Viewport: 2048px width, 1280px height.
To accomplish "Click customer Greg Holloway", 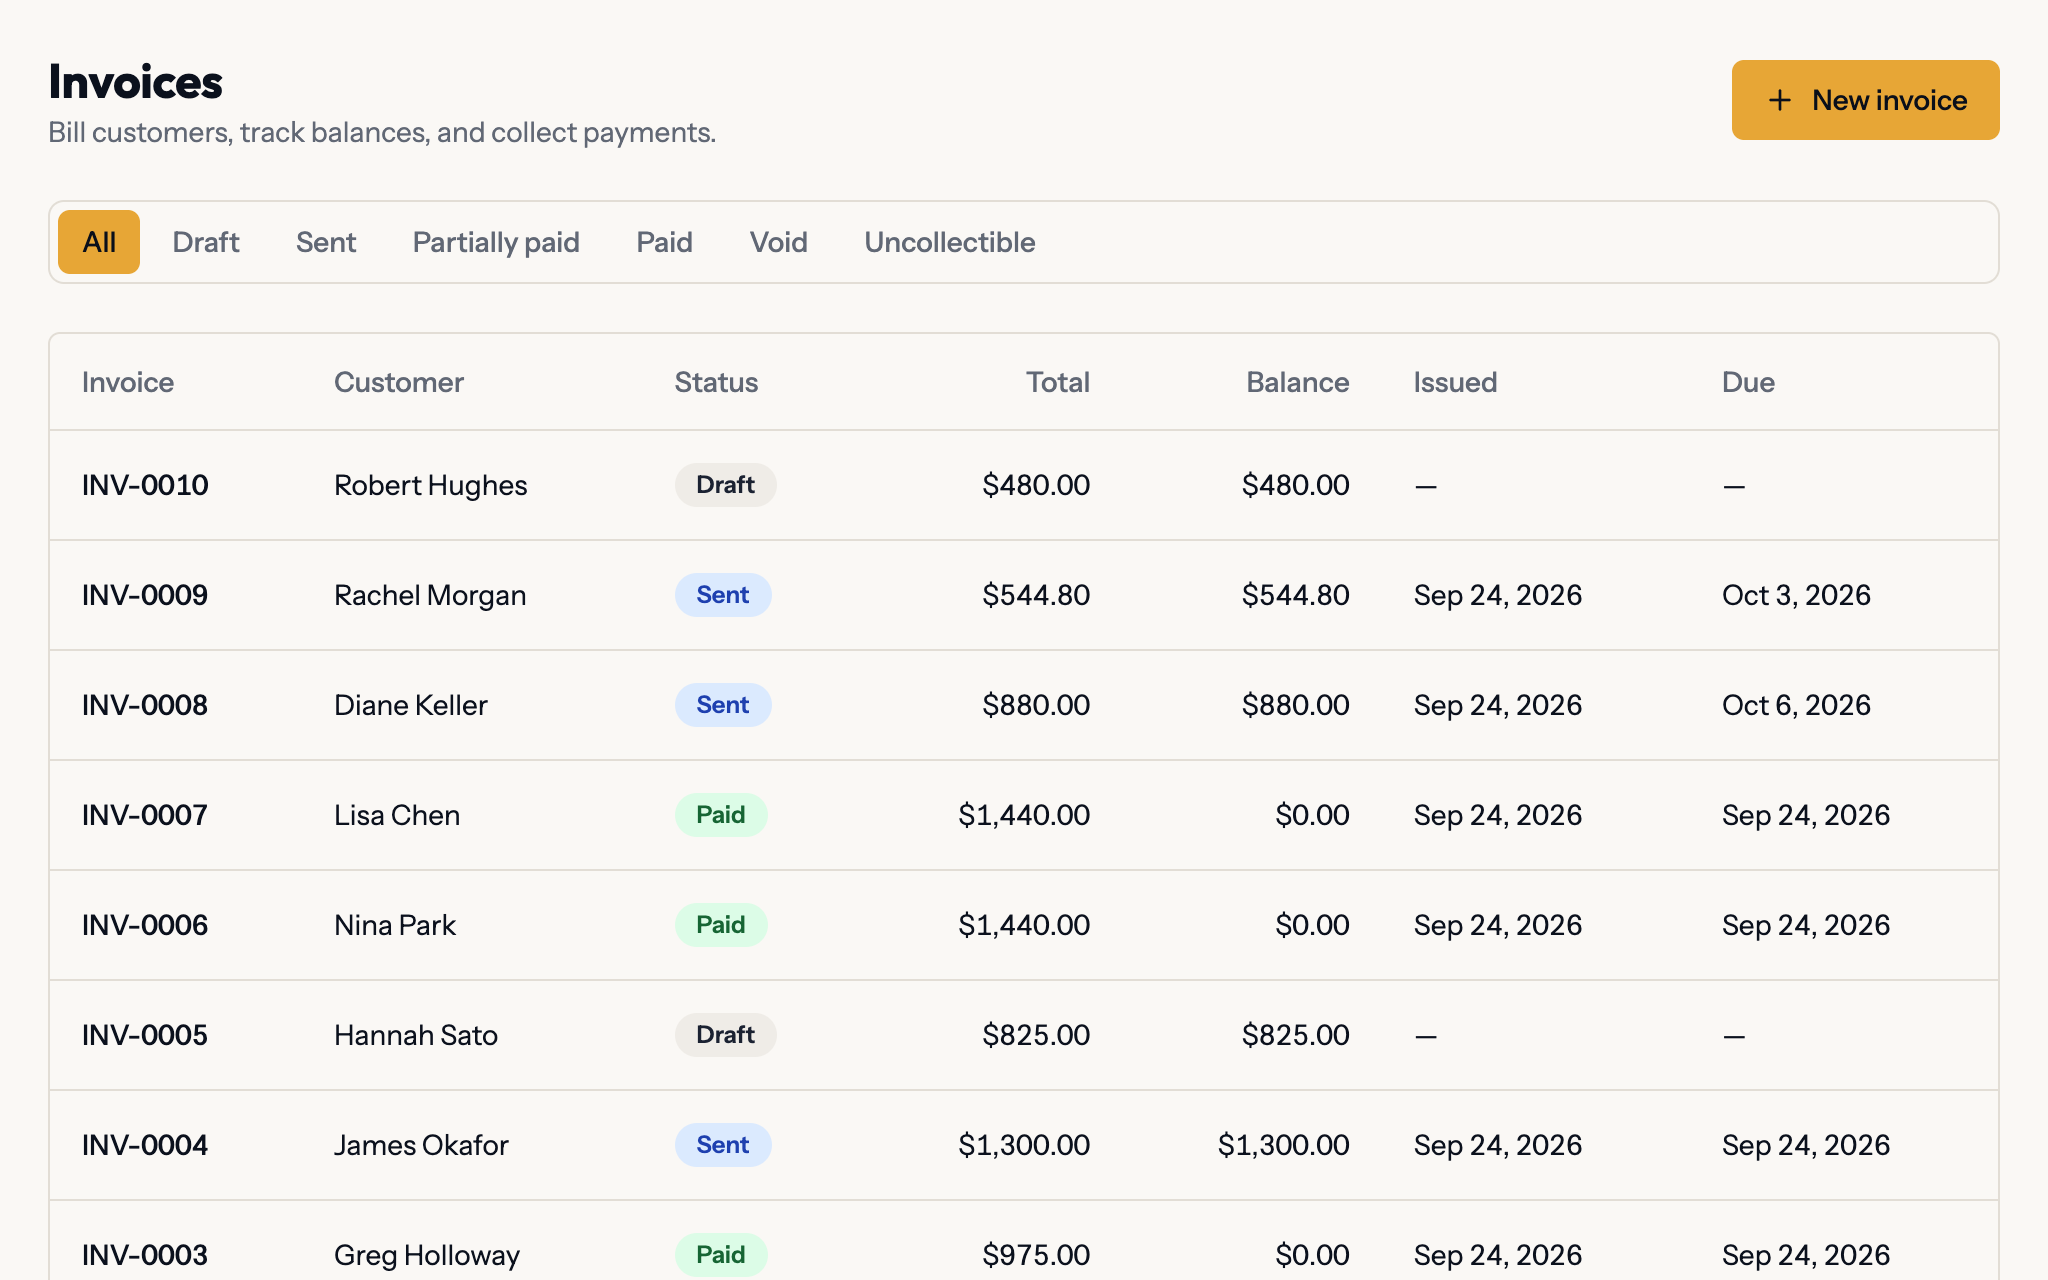I will click(427, 1255).
